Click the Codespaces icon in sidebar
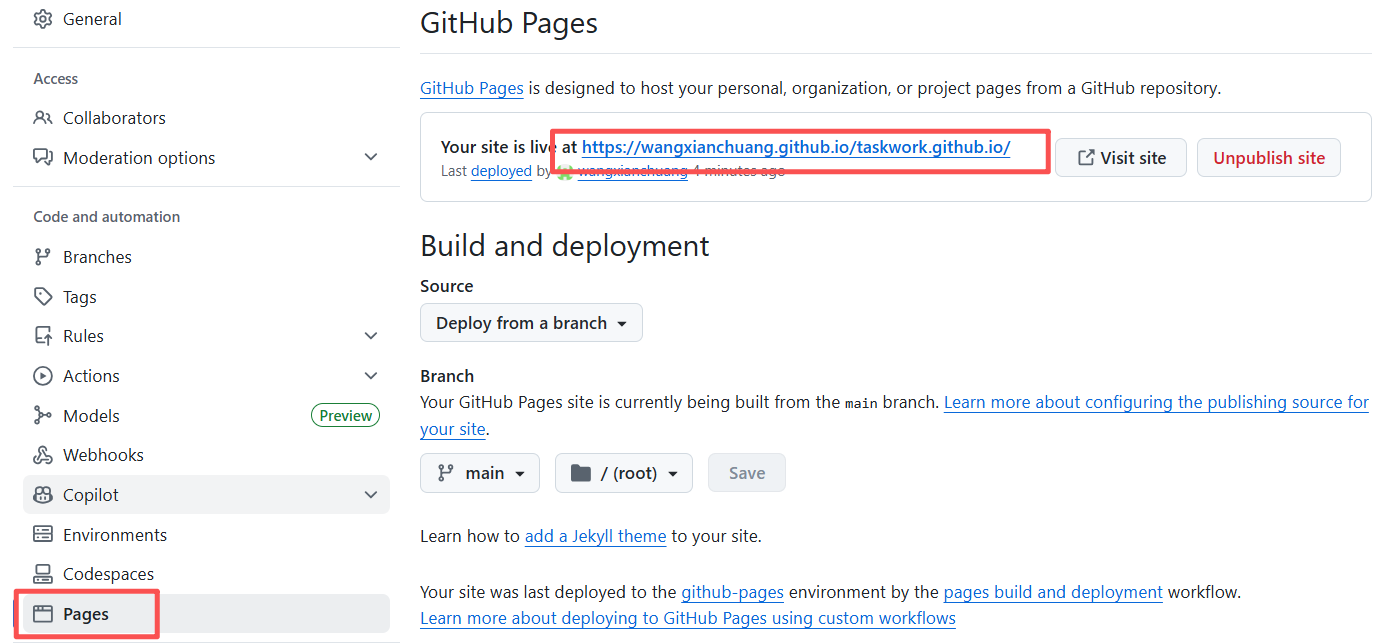This screenshot has width=1376, height=644. pyautogui.click(x=43, y=574)
